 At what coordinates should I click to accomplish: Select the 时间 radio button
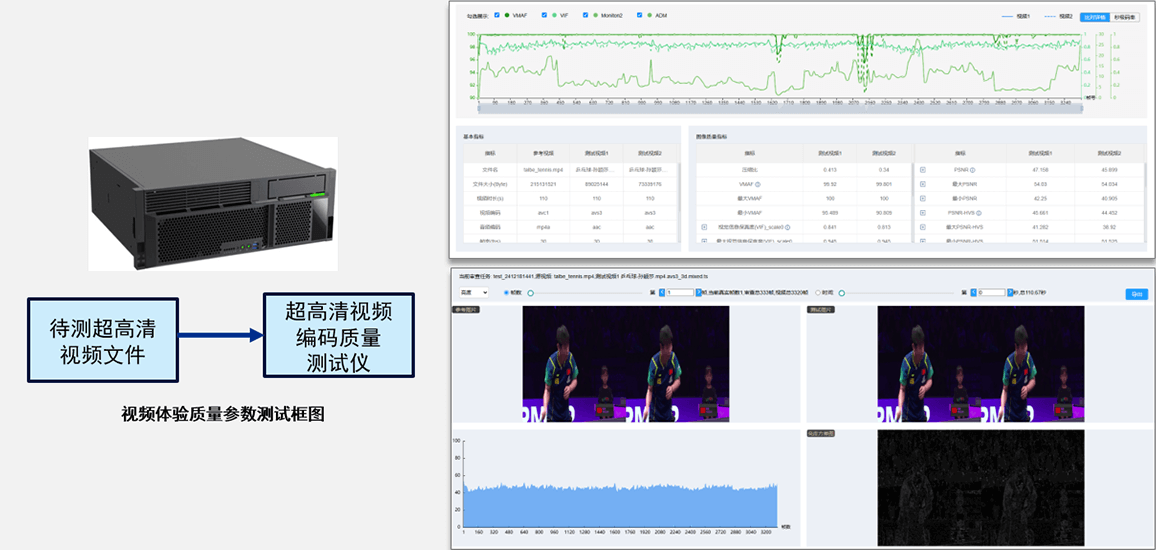[x=819, y=293]
